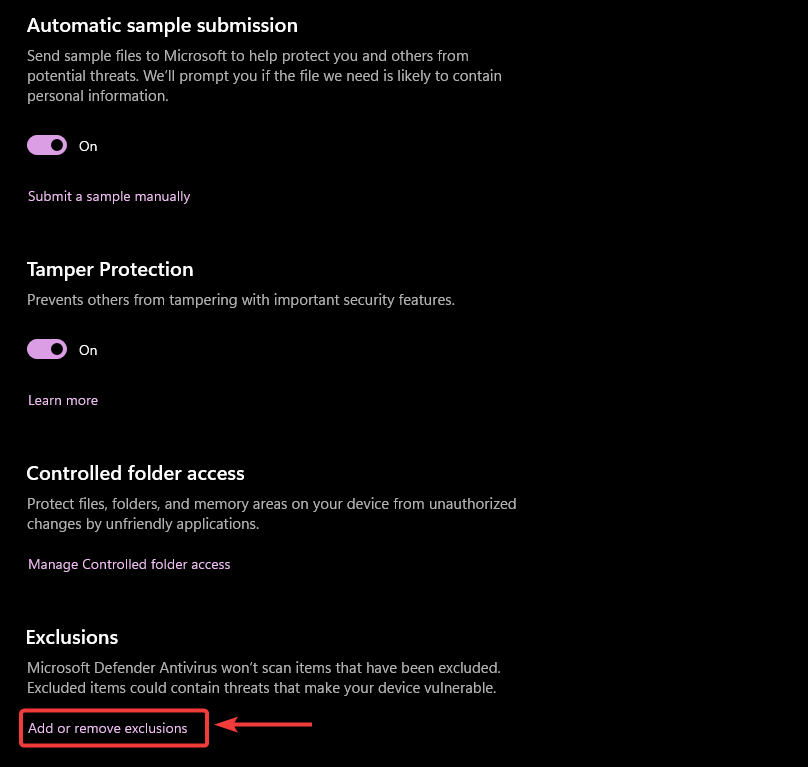Image resolution: width=808 pixels, height=767 pixels.
Task: Click Add or remove exclusions link
Action: (108, 729)
